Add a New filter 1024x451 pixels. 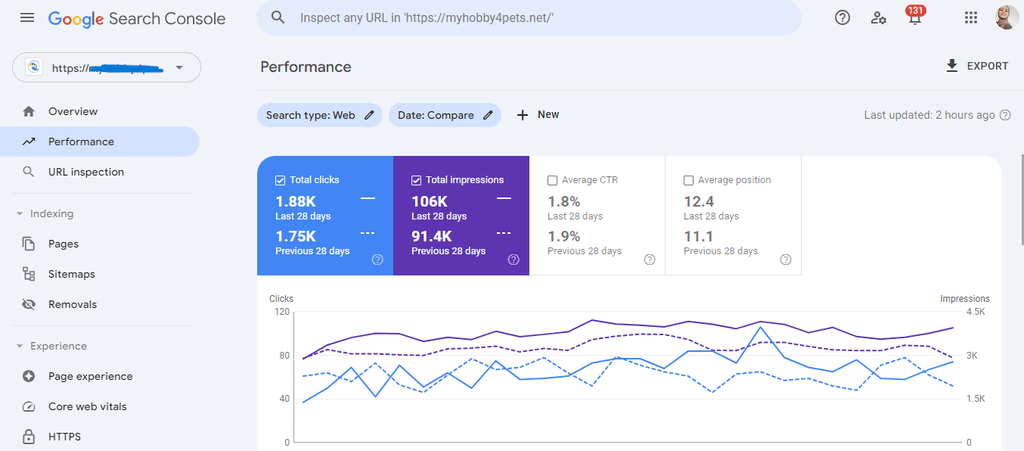point(538,115)
